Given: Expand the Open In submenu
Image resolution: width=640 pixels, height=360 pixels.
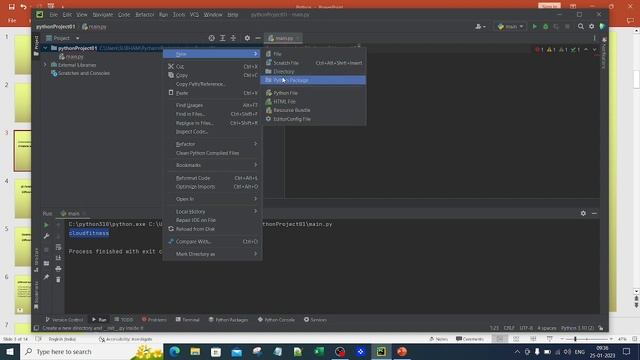Looking at the screenshot, I should point(212,199).
